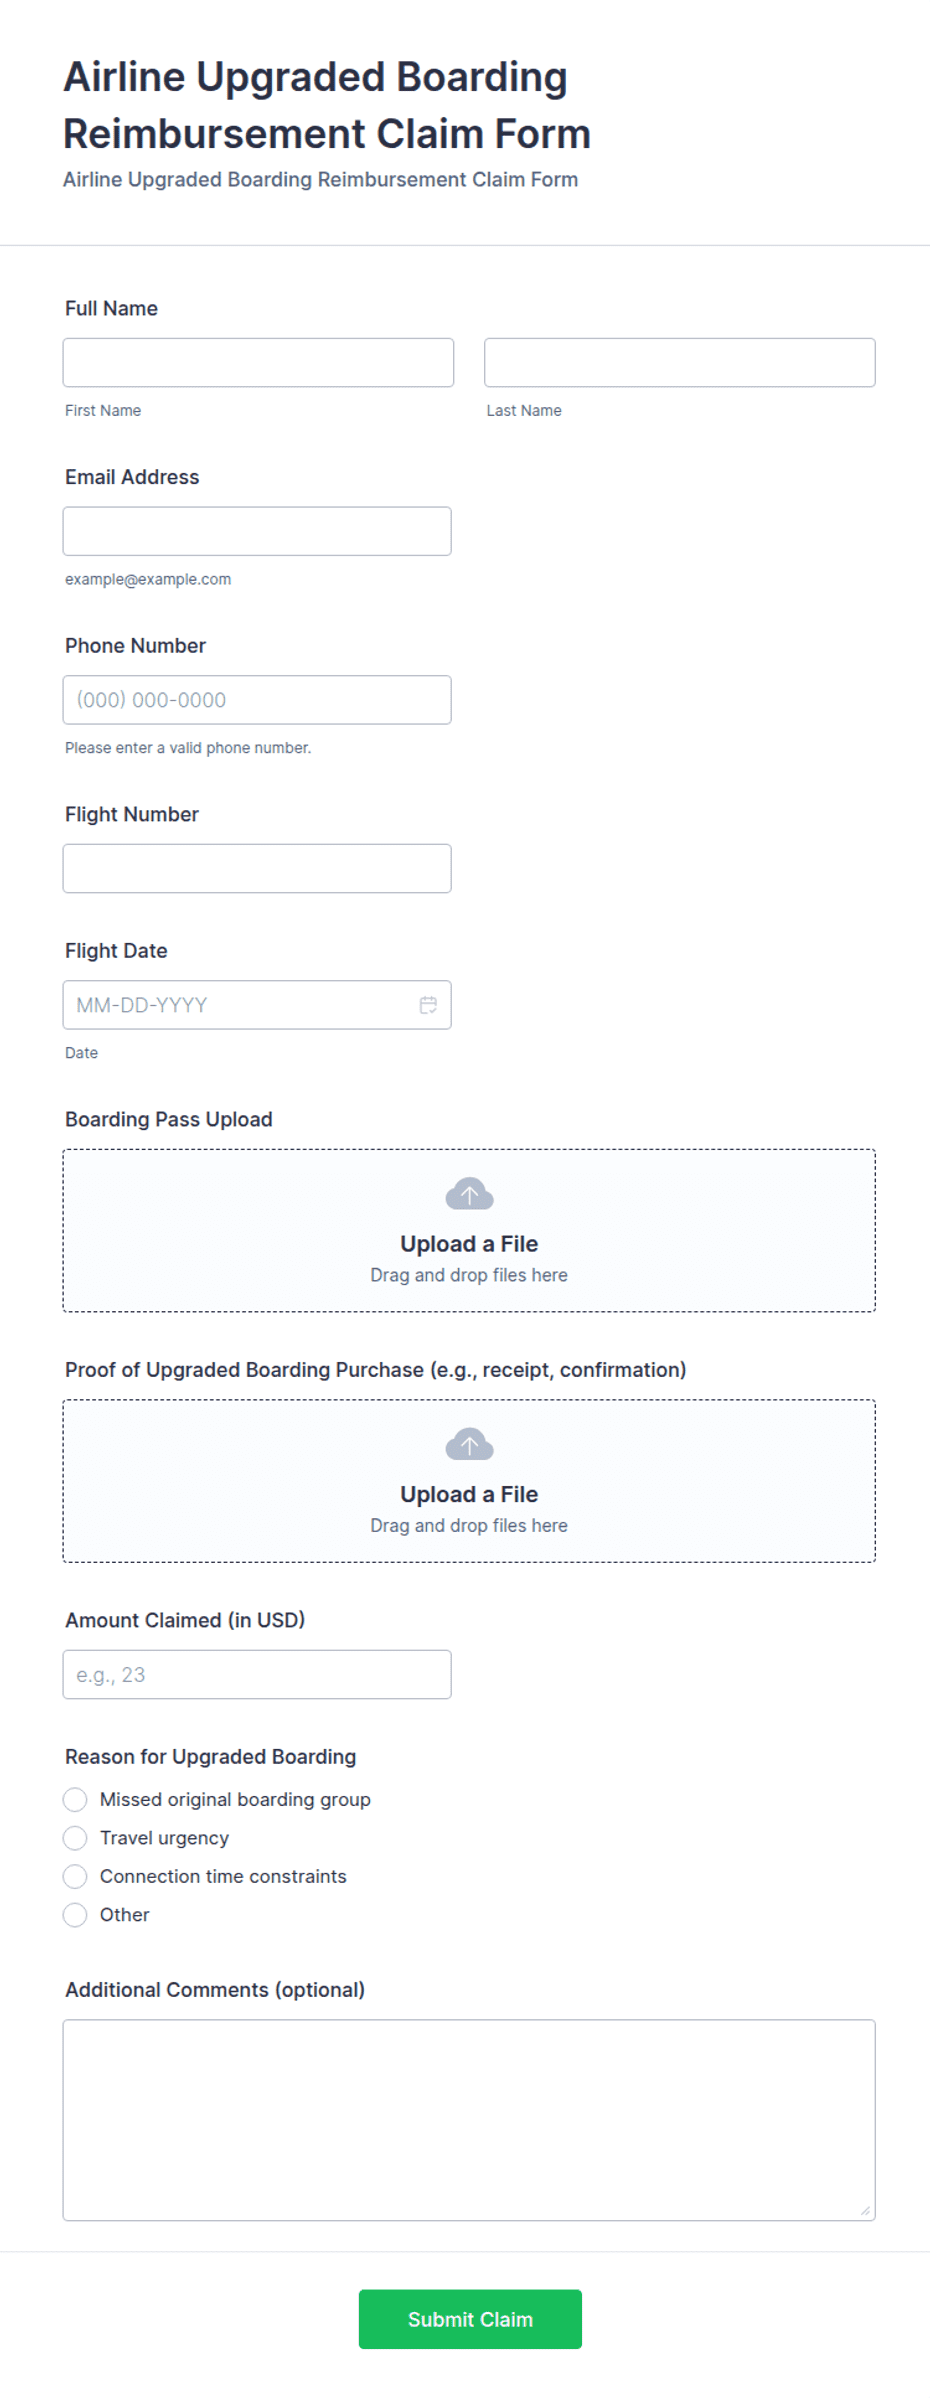Screen dimensions: 930x2398
Task: Click inside the Additional Comments text area
Action: coord(469,2120)
